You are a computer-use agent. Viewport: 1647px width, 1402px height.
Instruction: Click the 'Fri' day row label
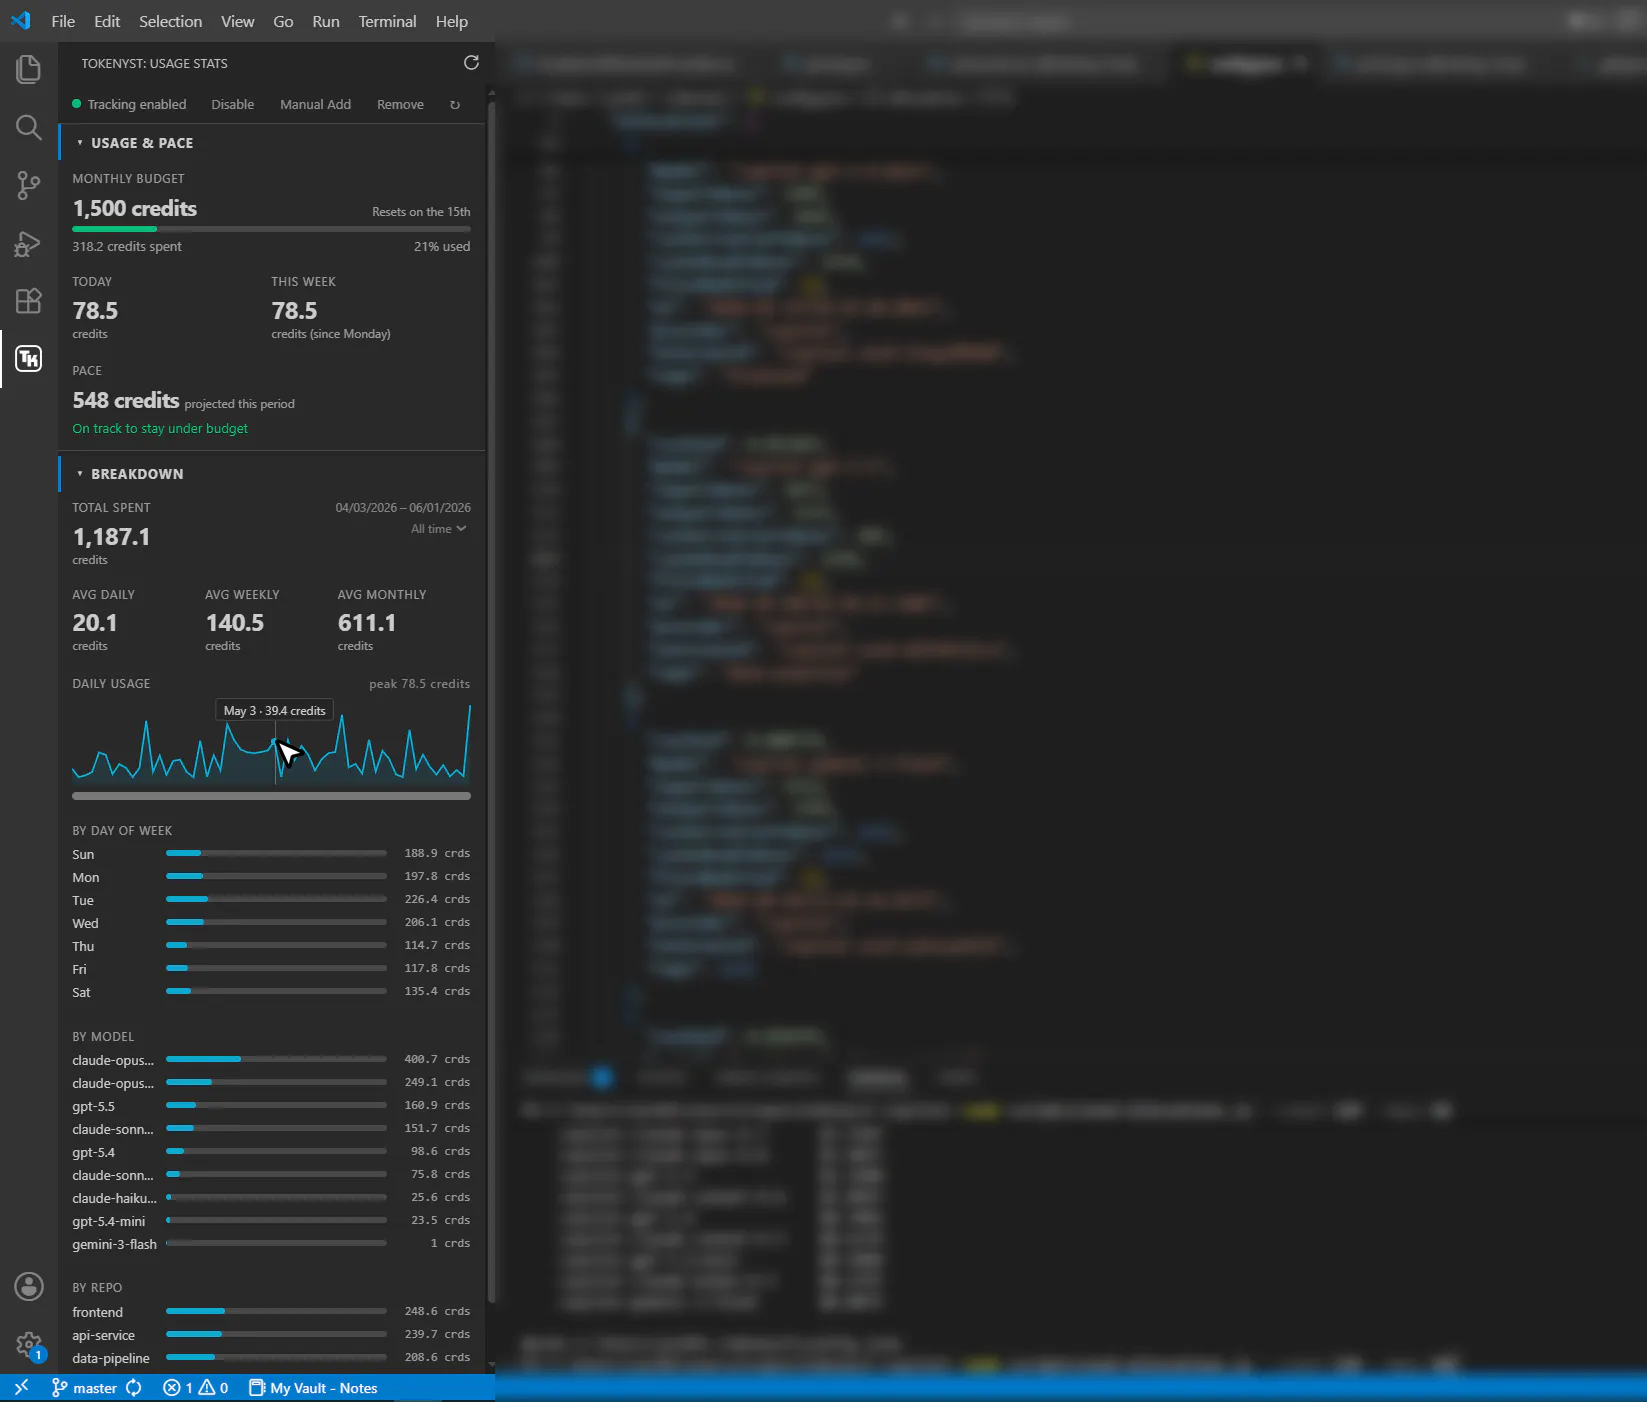coord(79,969)
